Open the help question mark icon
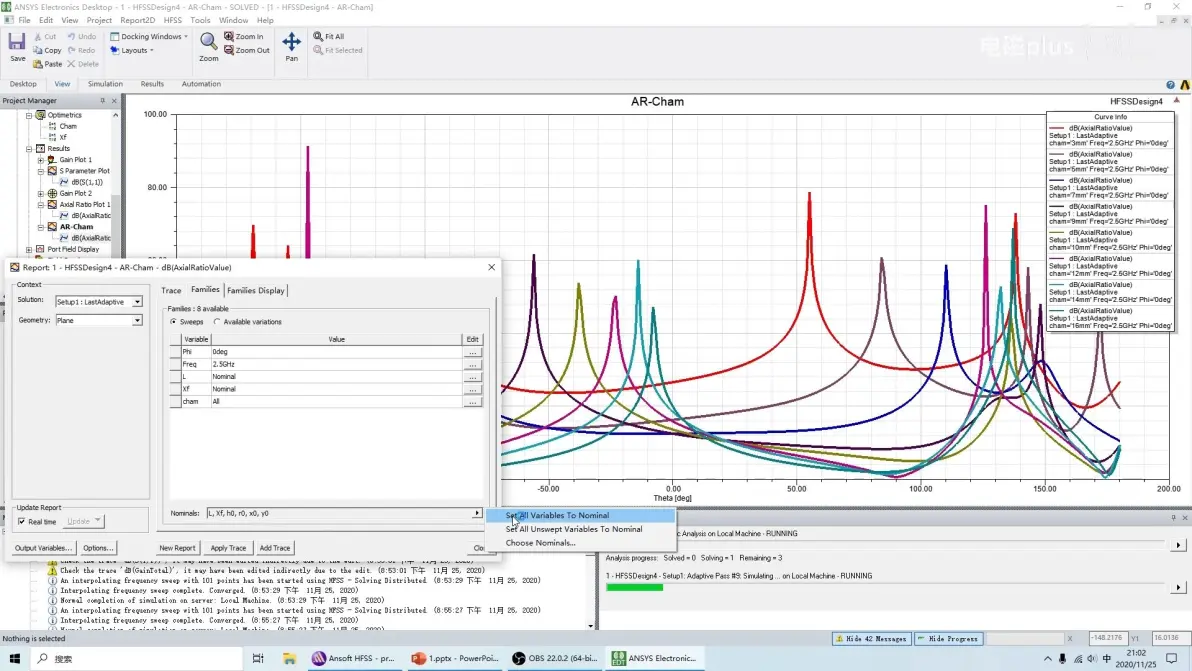 [1171, 84]
